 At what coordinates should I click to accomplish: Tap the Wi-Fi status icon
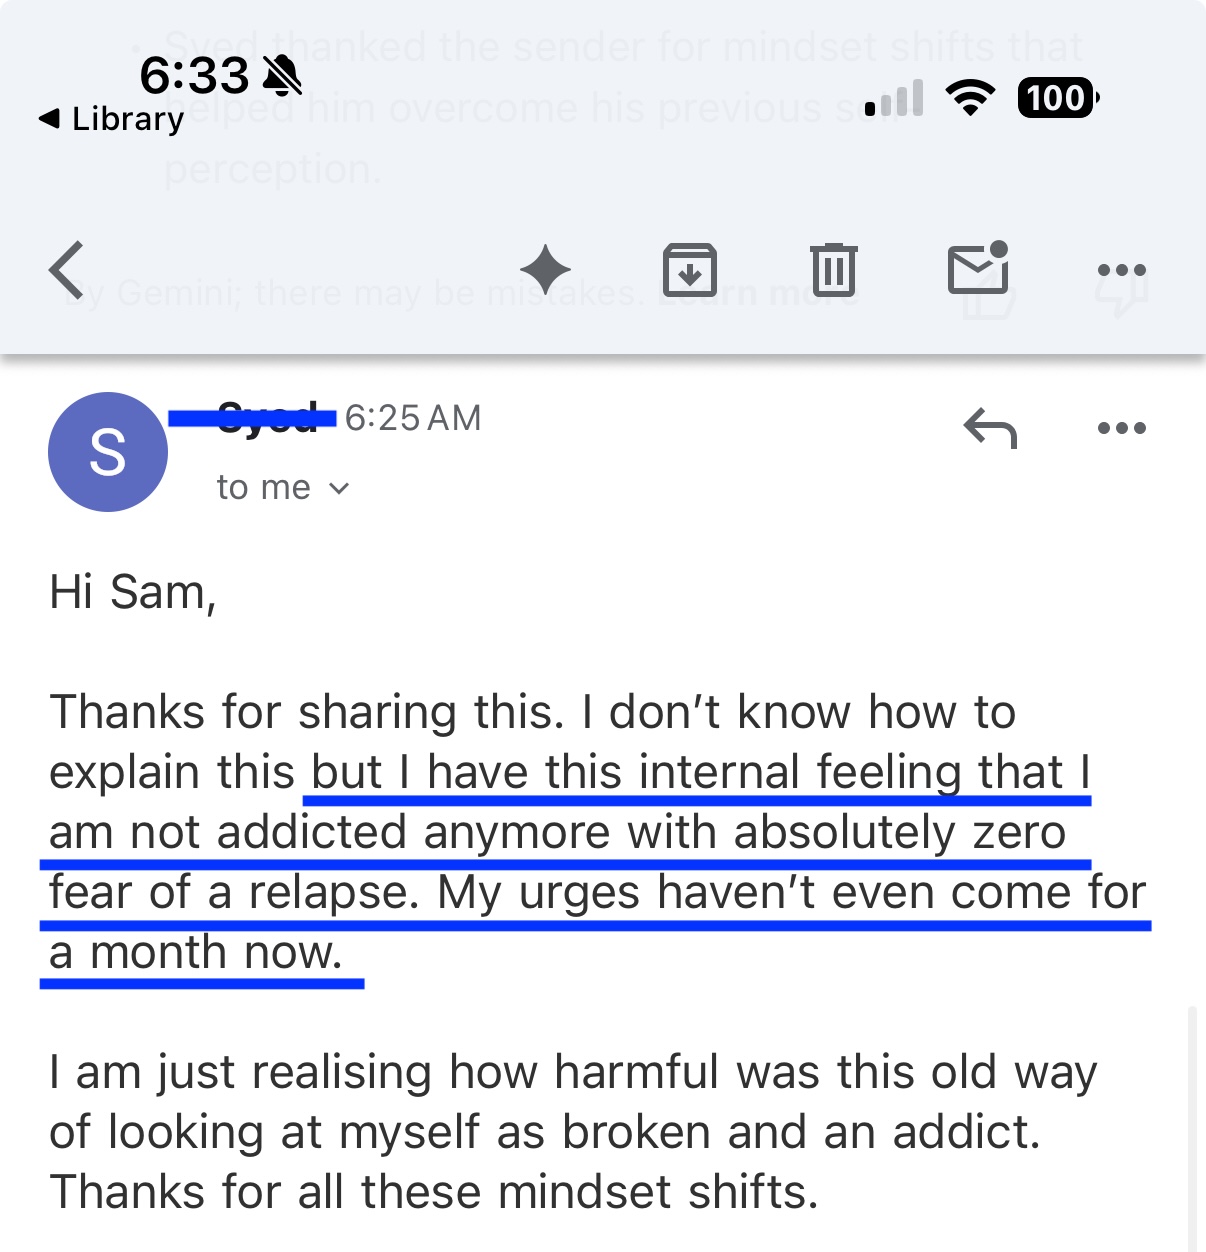[x=969, y=98]
